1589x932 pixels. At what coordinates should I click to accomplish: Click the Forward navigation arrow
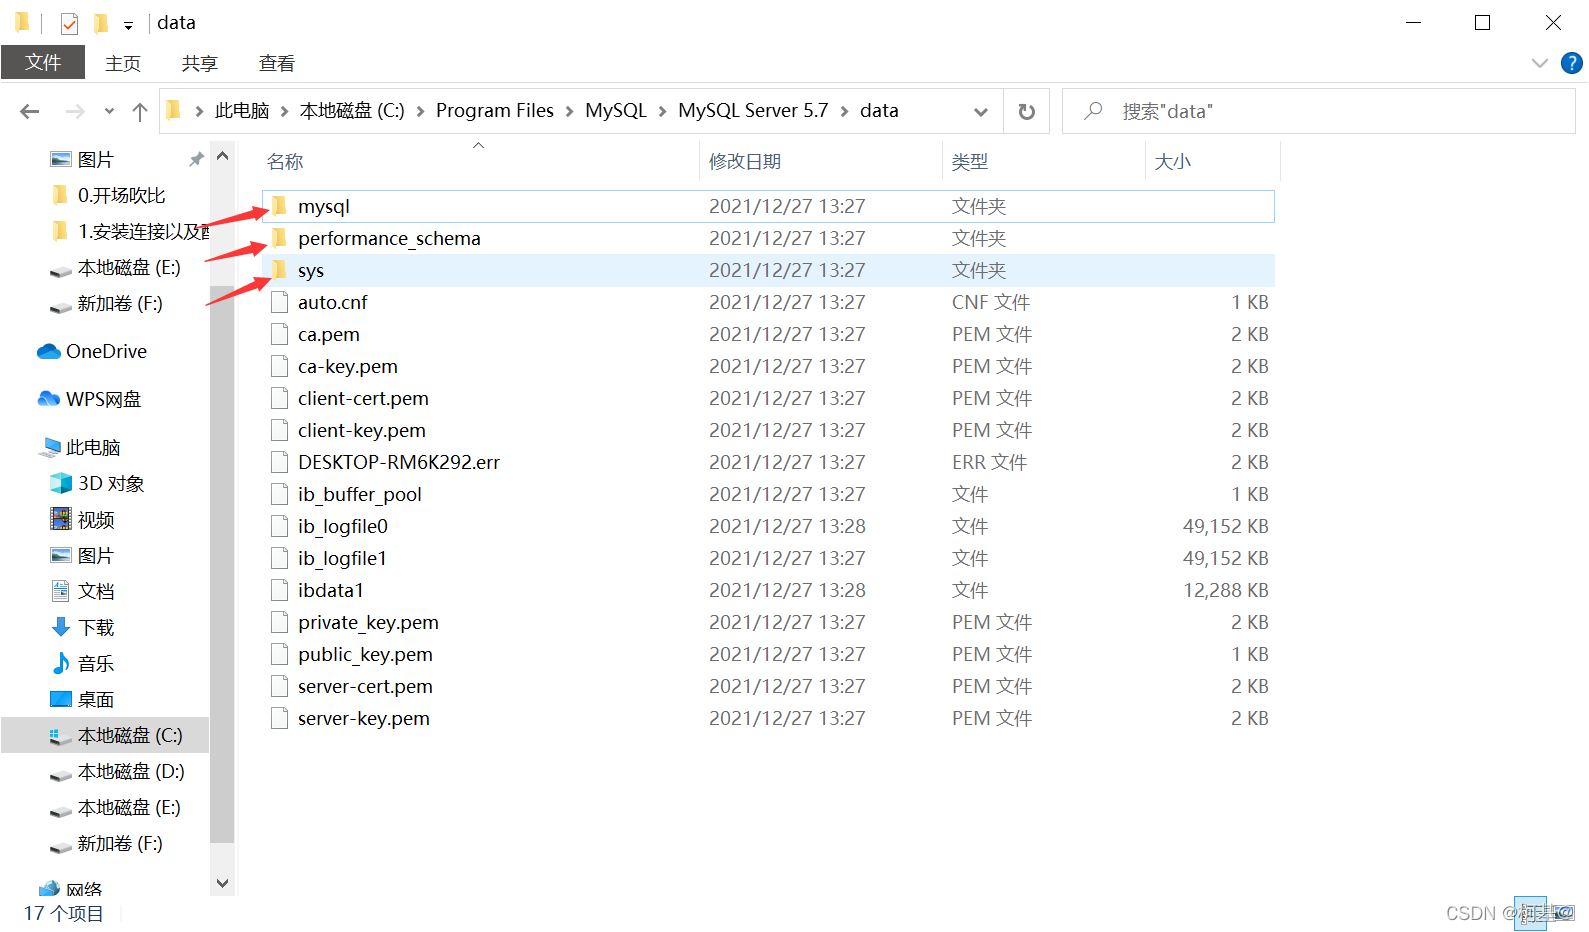point(75,111)
